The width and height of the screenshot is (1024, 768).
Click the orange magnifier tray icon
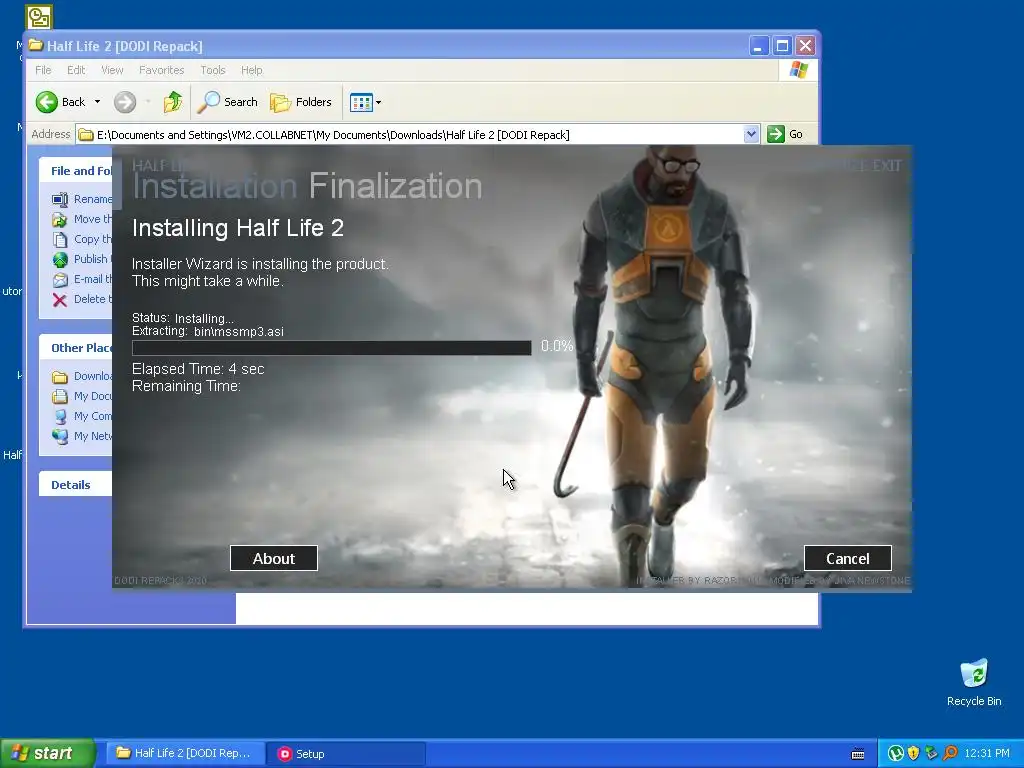950,753
